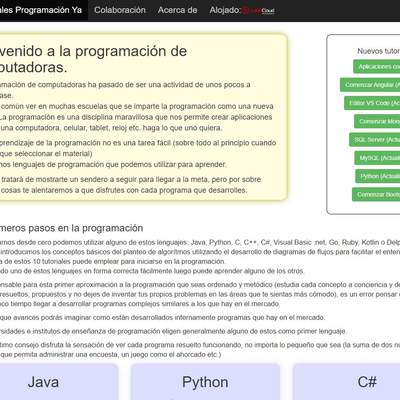The width and height of the screenshot is (400, 400).
Task: Click the sentence 'te alentaremos a que disfrutes'
Action: [124, 190]
